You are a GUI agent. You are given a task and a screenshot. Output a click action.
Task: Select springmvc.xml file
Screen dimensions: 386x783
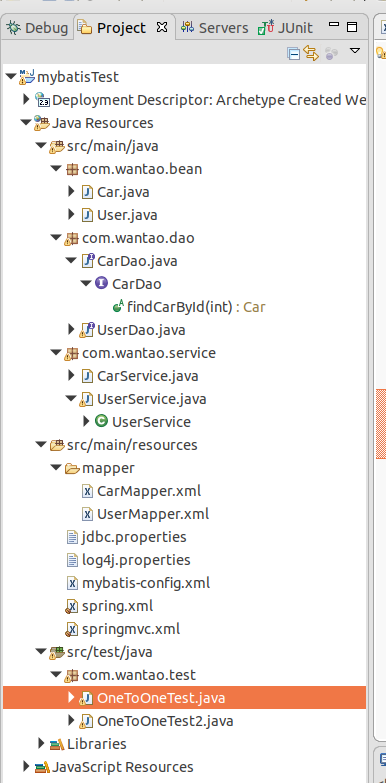click(x=131, y=628)
